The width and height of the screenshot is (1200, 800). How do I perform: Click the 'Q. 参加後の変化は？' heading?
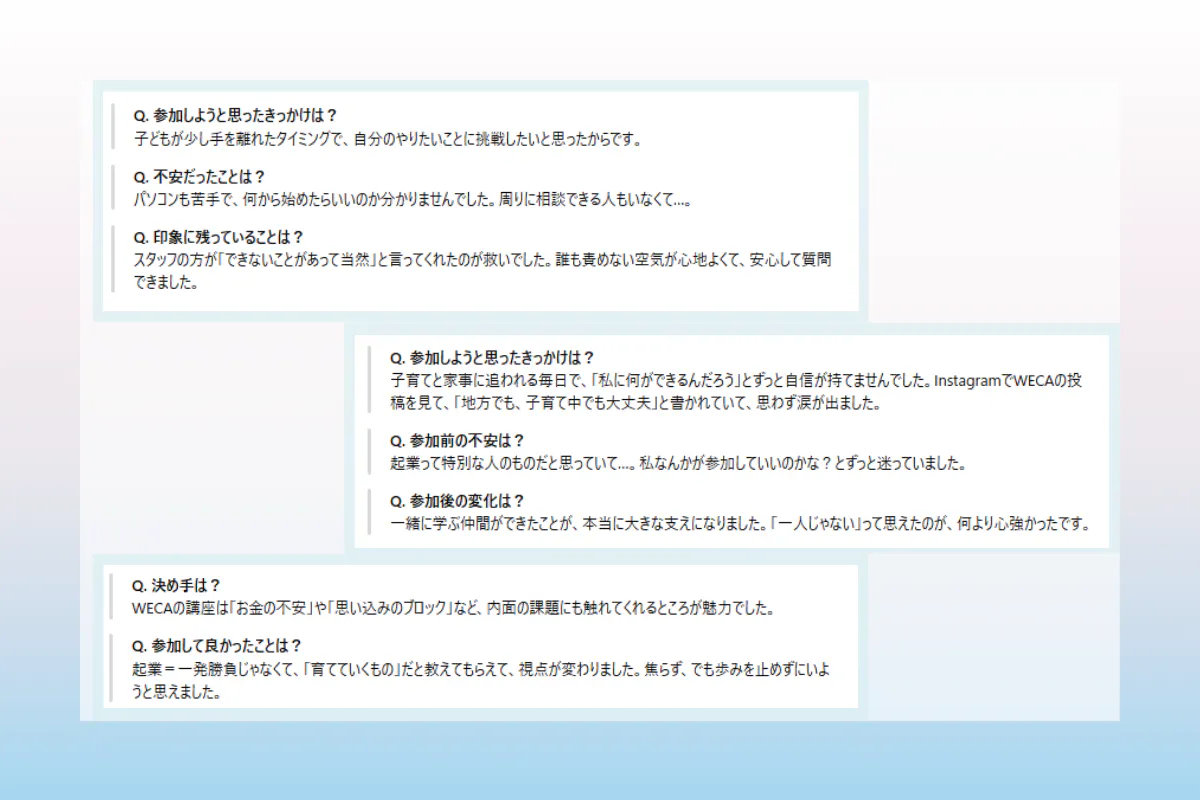point(457,501)
